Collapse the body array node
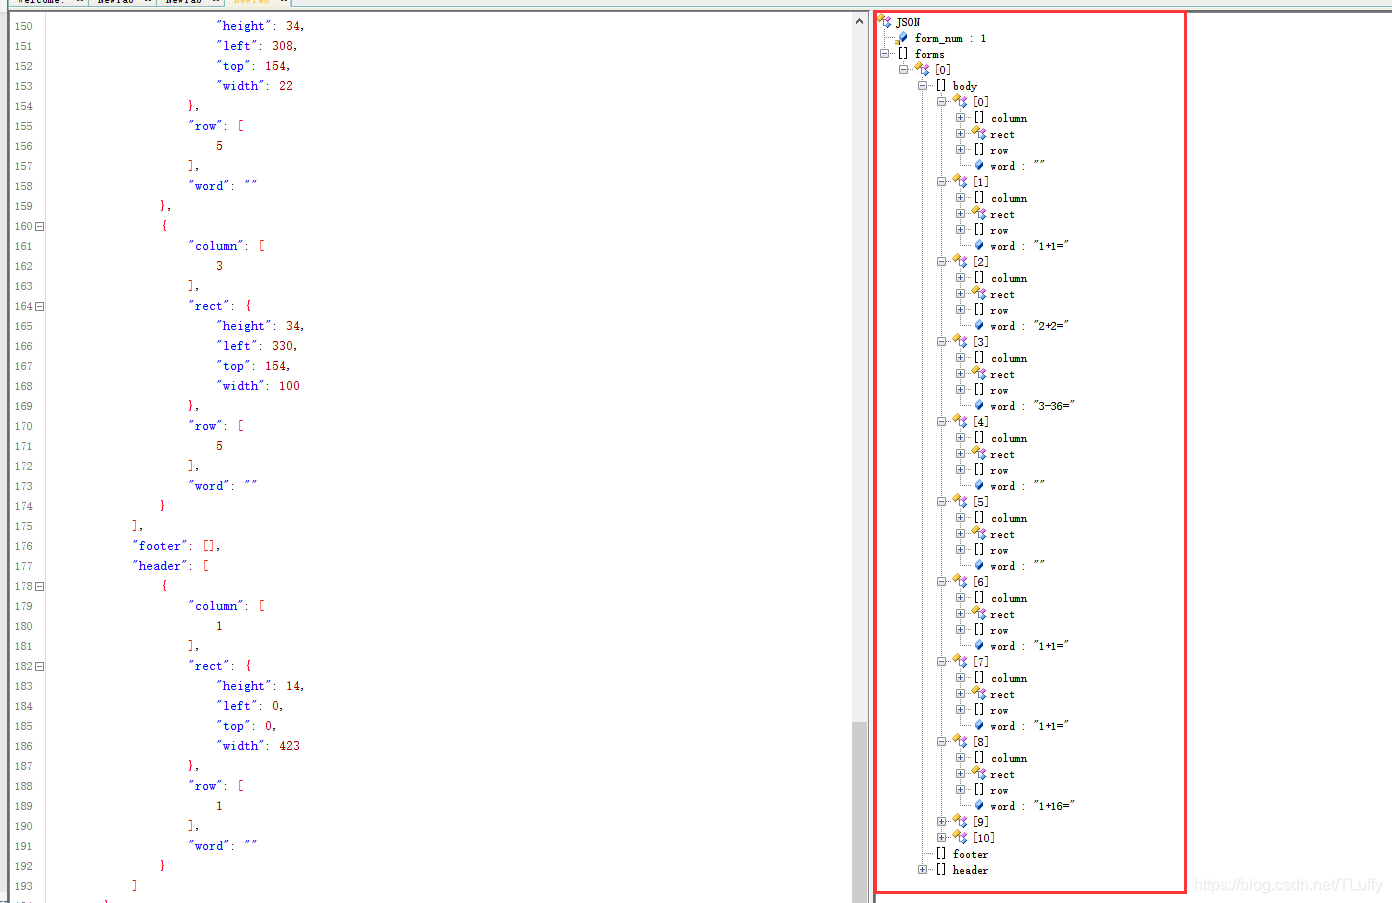 click(922, 86)
